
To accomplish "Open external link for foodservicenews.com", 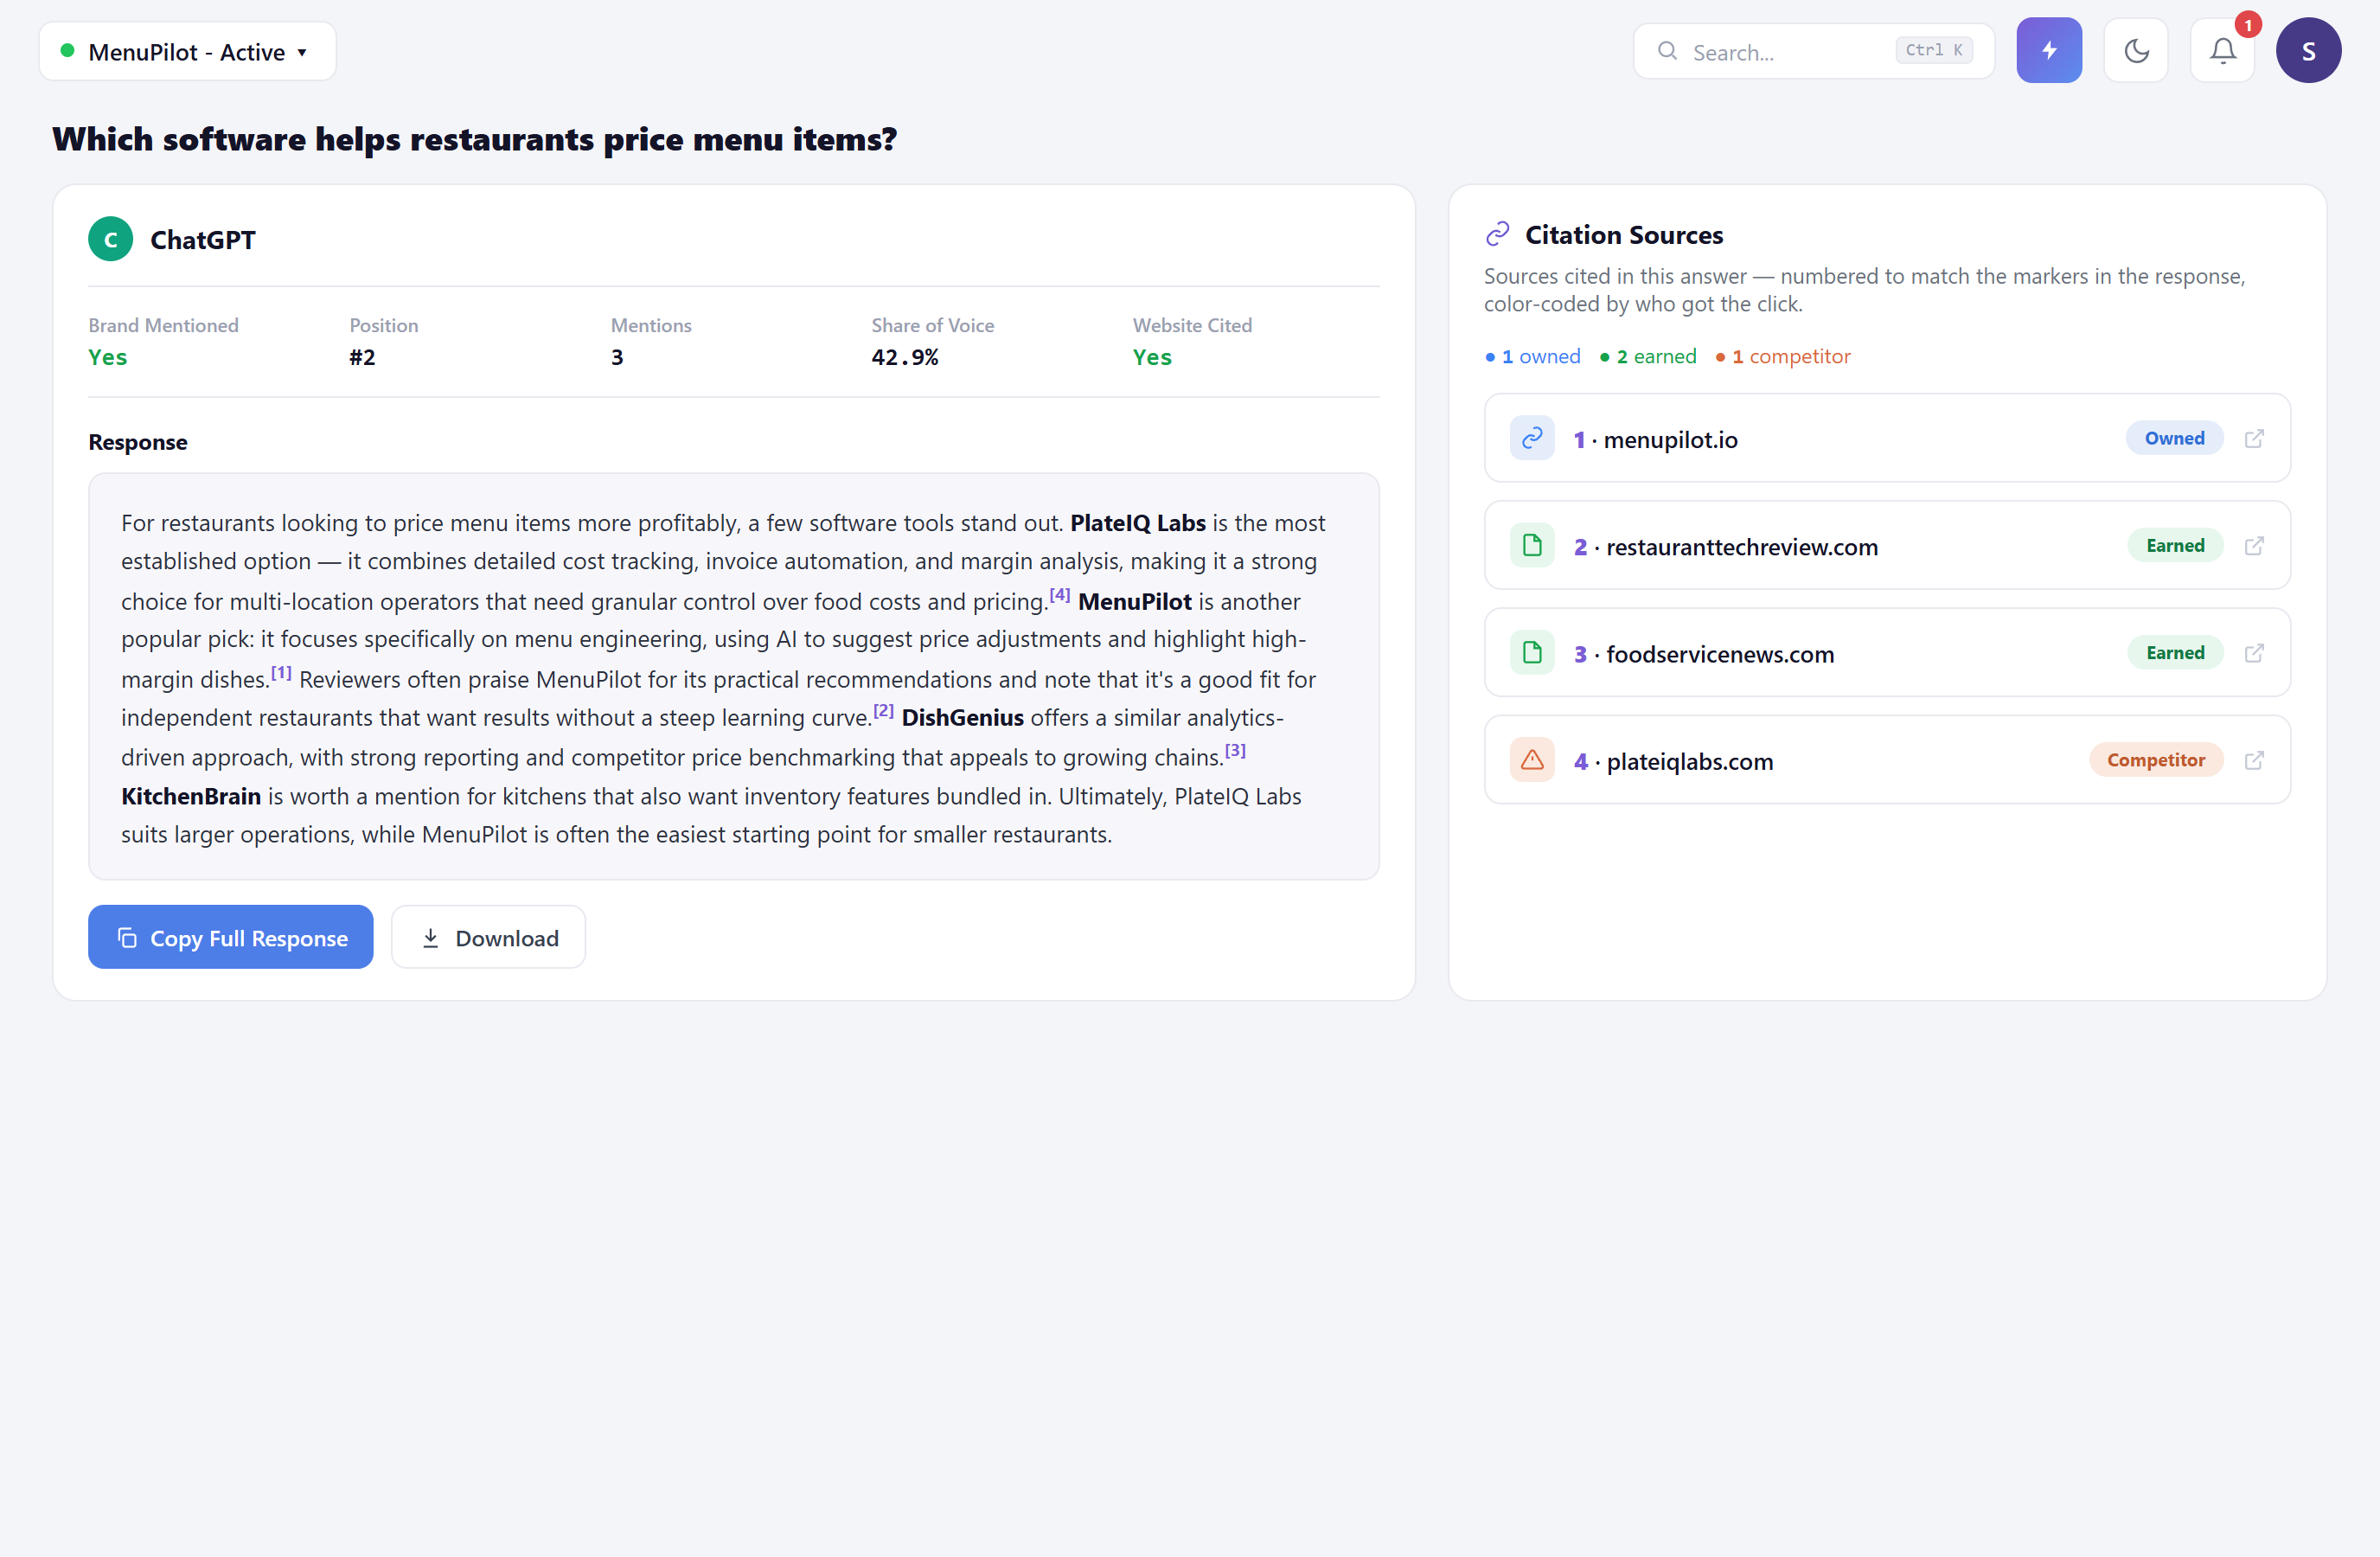I will [x=2254, y=652].
